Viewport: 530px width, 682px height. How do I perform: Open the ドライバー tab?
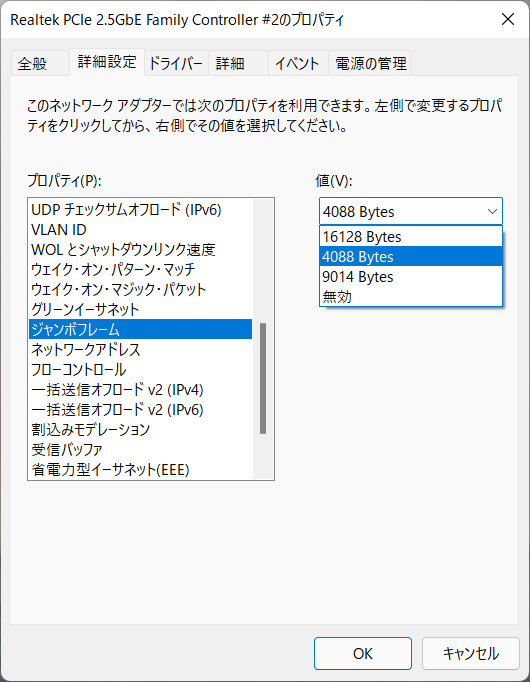click(x=176, y=64)
